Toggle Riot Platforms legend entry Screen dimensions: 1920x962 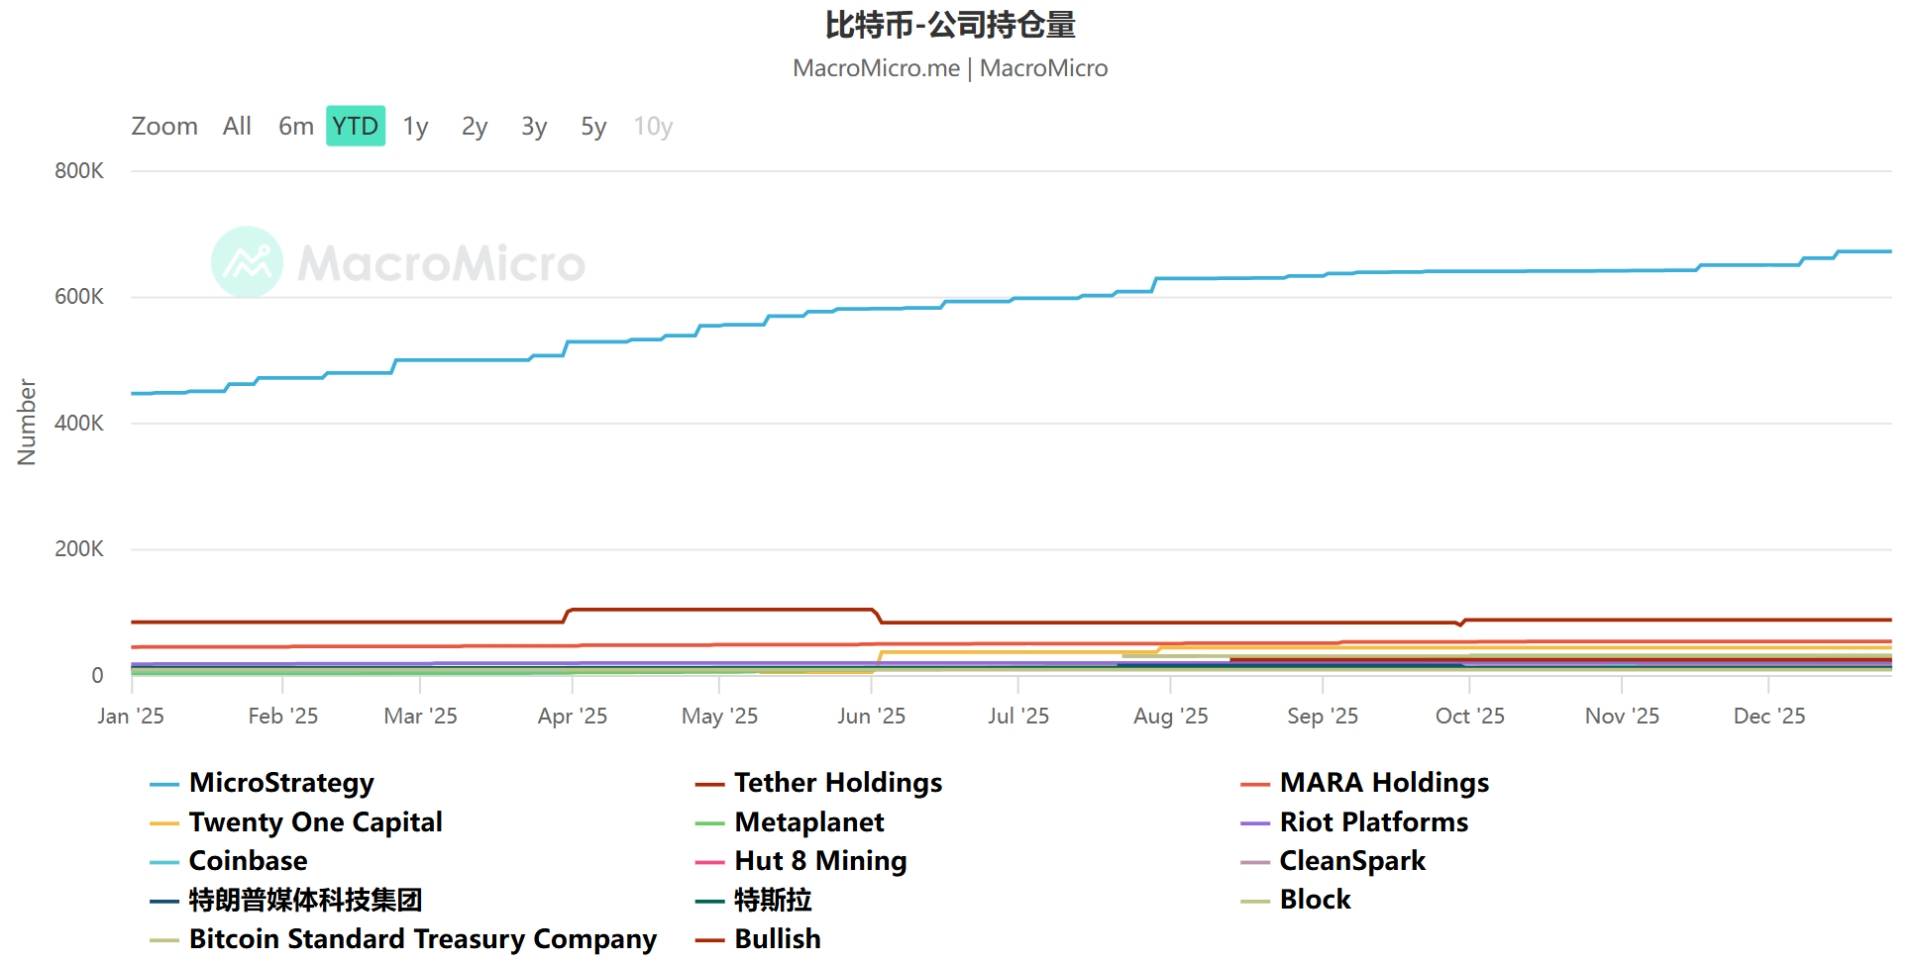(1373, 822)
